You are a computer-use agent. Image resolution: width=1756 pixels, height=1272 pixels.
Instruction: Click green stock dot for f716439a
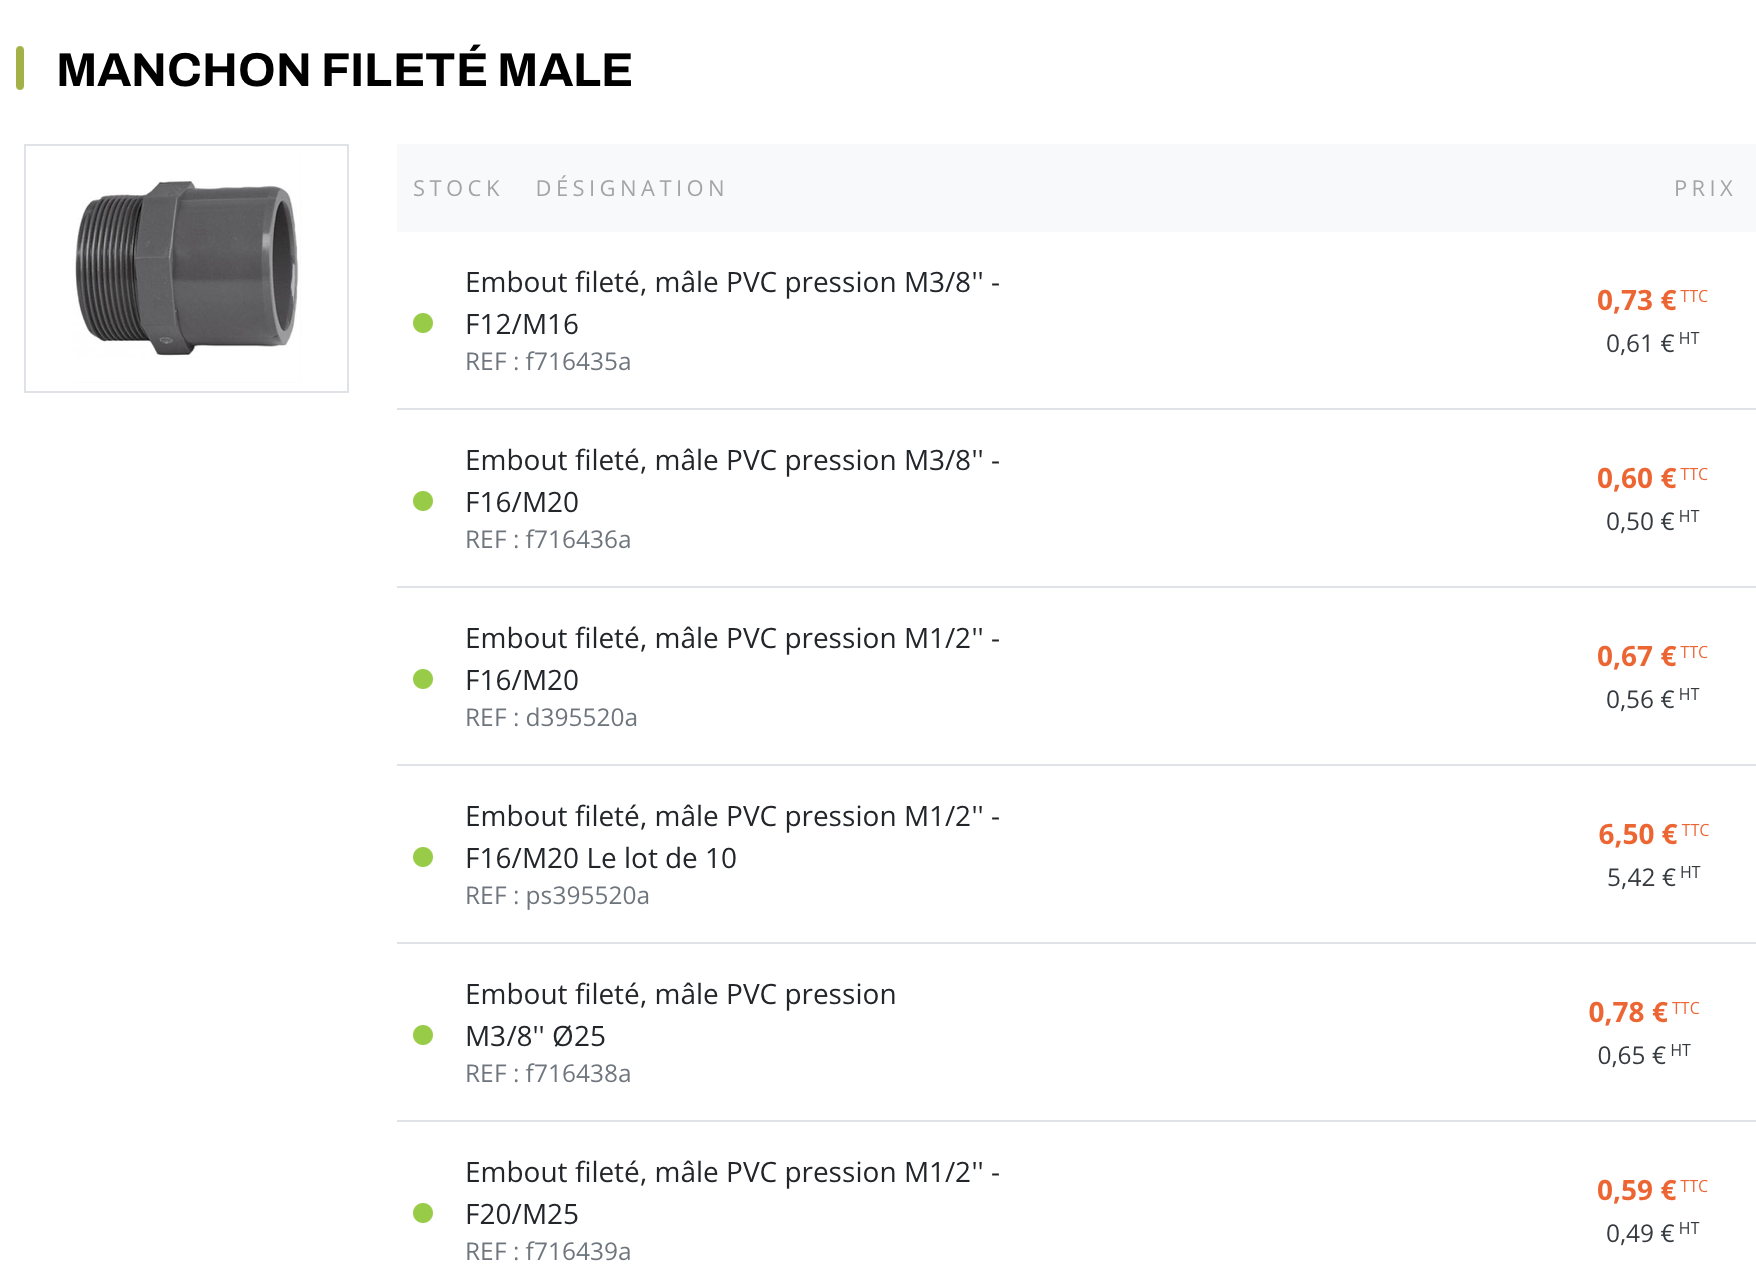point(423,1213)
